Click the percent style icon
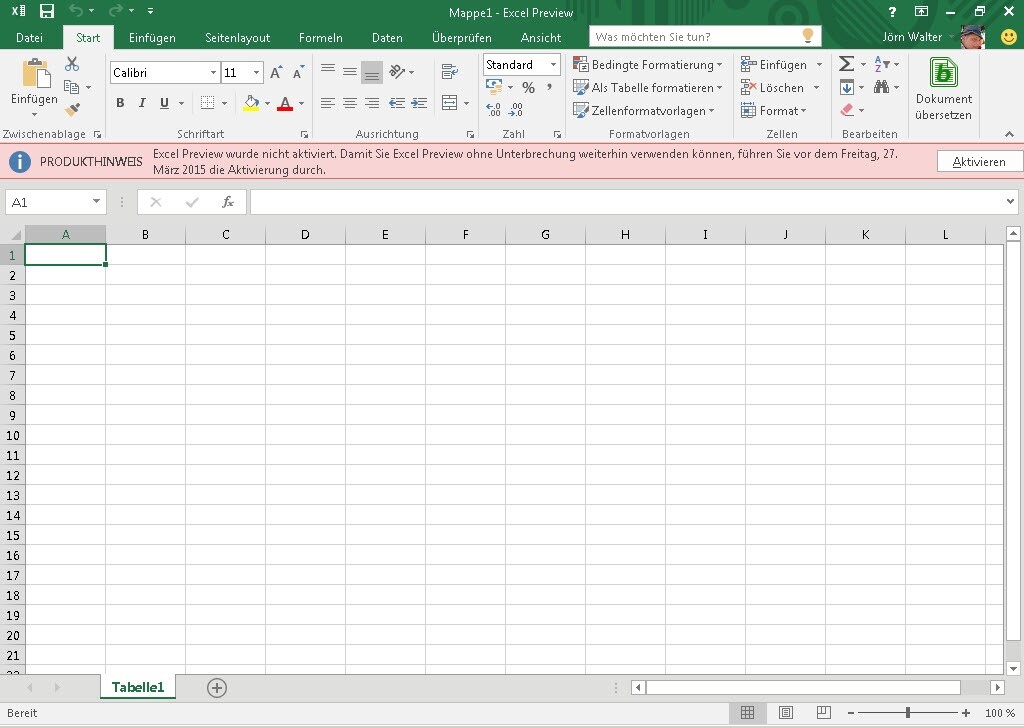This screenshot has width=1024, height=728. (528, 88)
